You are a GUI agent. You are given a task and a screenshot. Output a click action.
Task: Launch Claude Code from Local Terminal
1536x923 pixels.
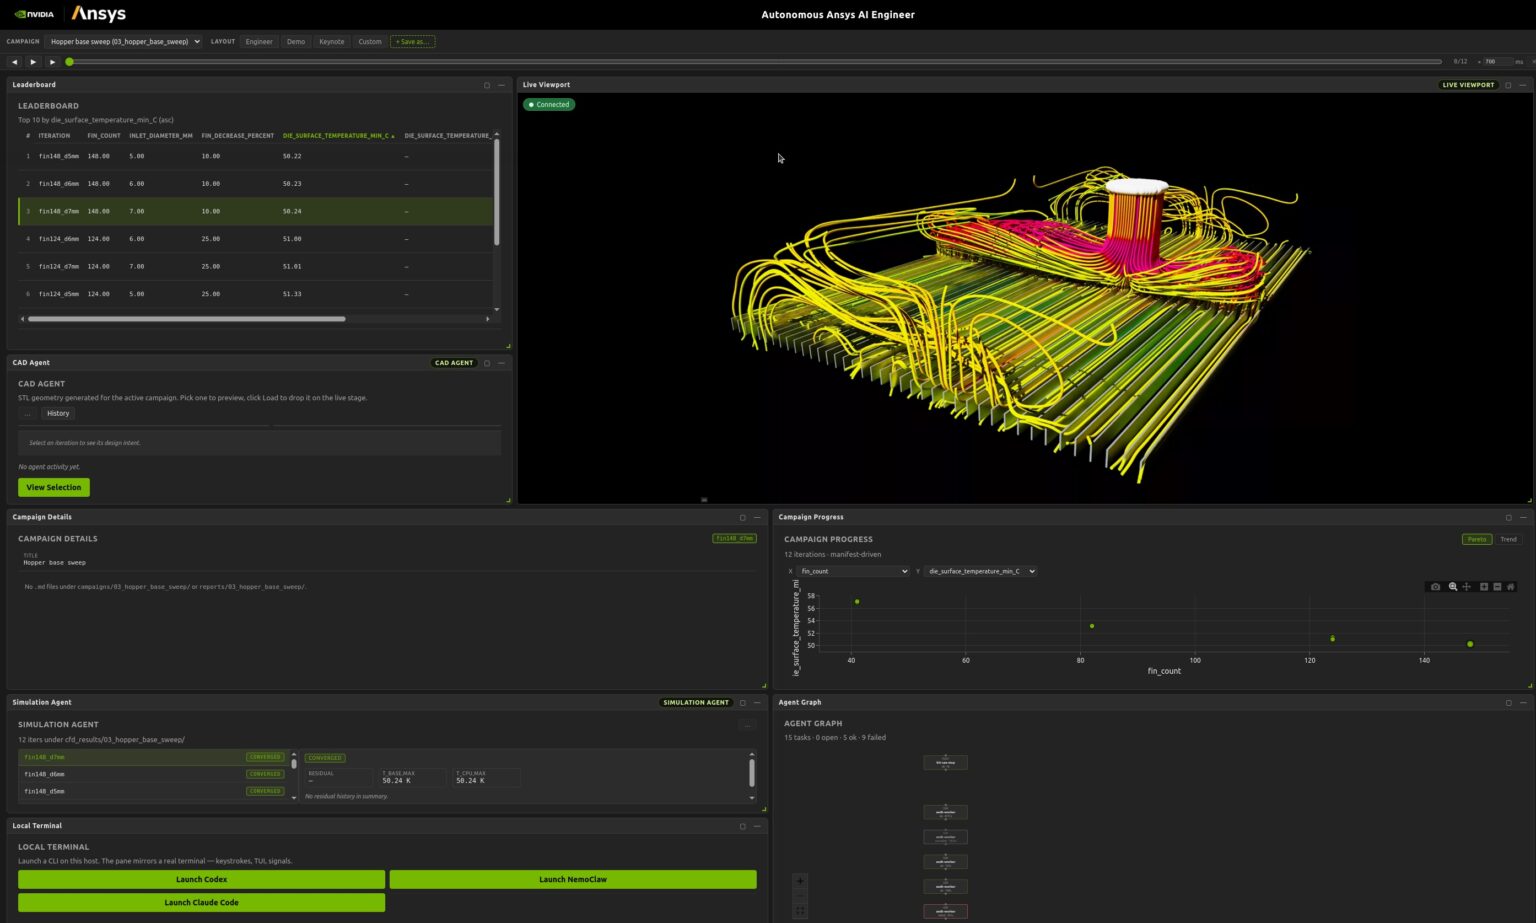(x=201, y=902)
